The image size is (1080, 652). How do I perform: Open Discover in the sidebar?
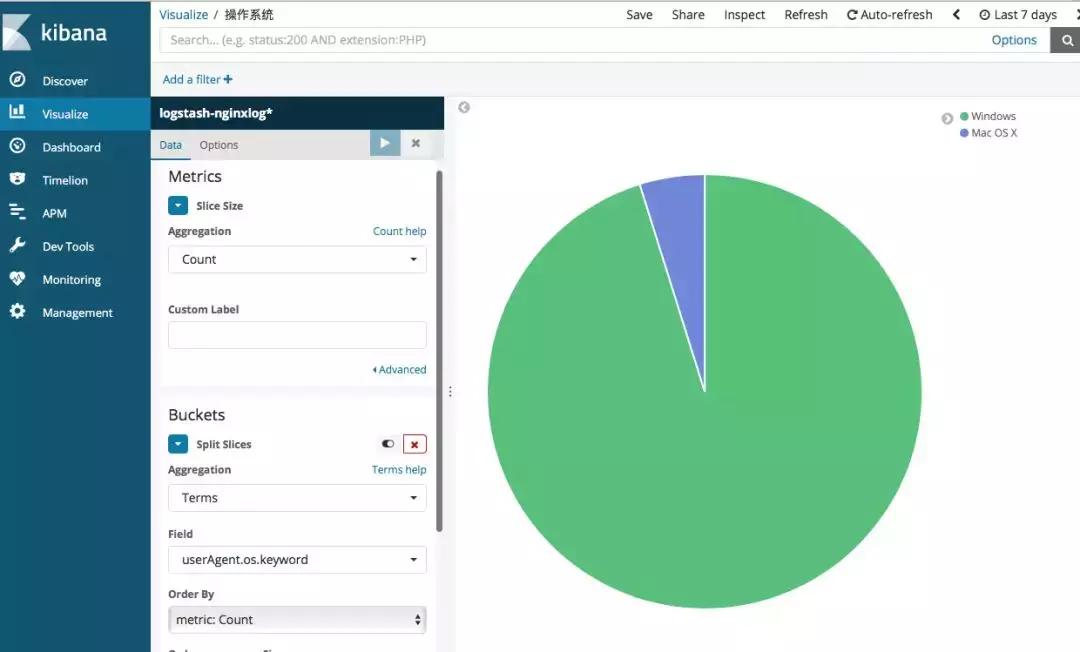pyautogui.click(x=64, y=80)
